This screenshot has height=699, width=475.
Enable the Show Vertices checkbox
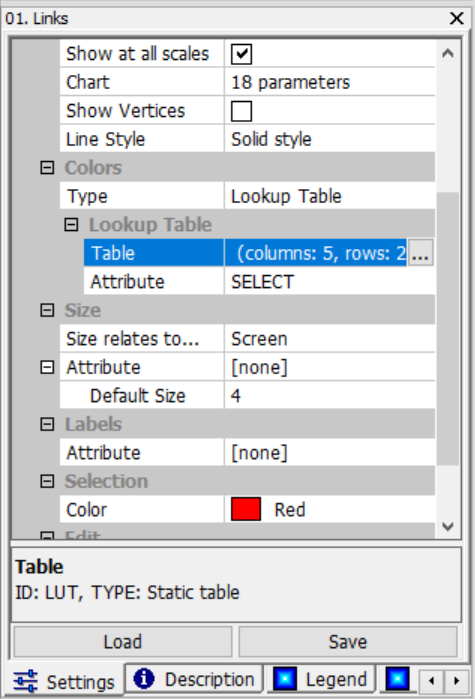(x=241, y=111)
